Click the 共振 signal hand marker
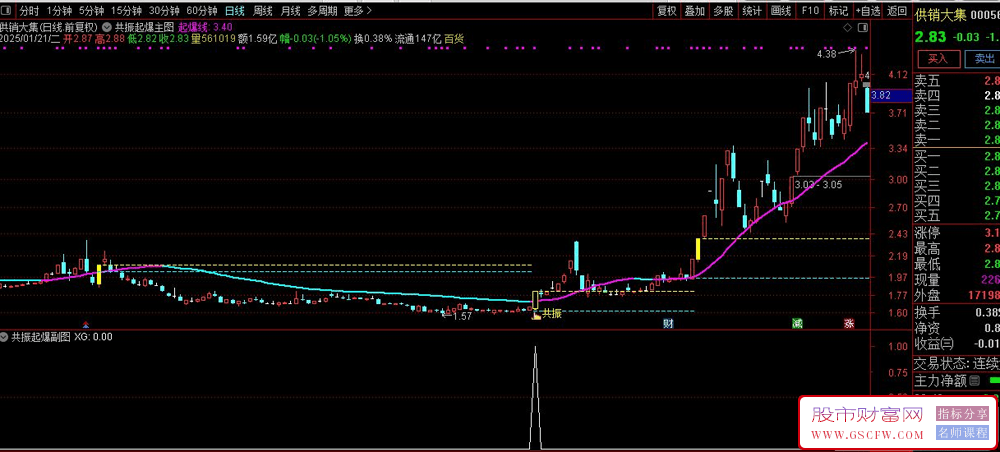Image resolution: width=1000 pixels, height=452 pixels. pos(536,314)
